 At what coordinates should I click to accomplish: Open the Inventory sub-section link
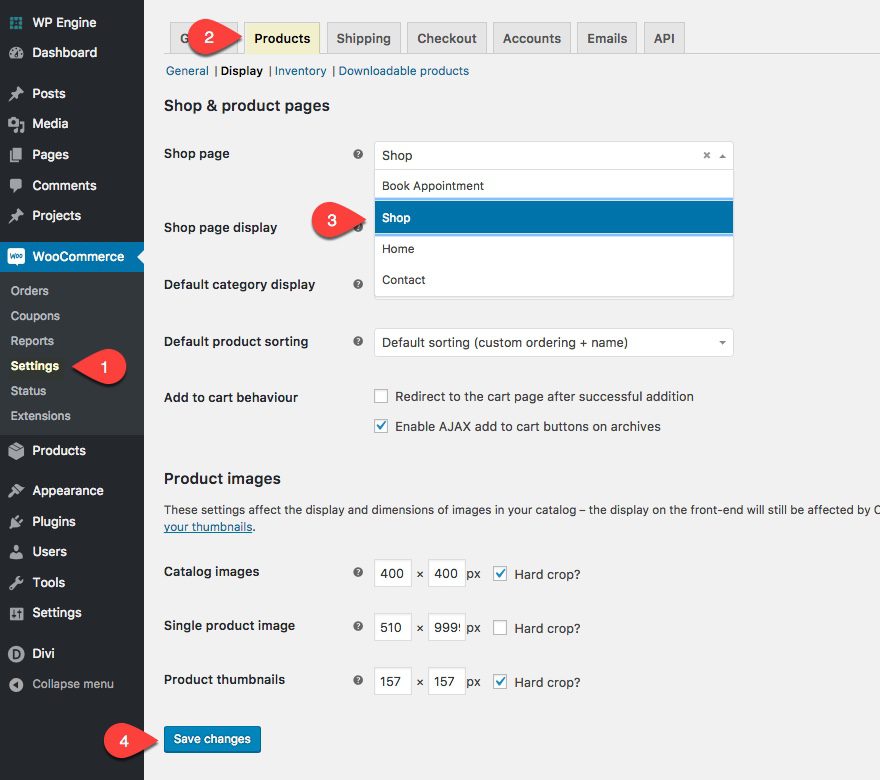pyautogui.click(x=300, y=71)
